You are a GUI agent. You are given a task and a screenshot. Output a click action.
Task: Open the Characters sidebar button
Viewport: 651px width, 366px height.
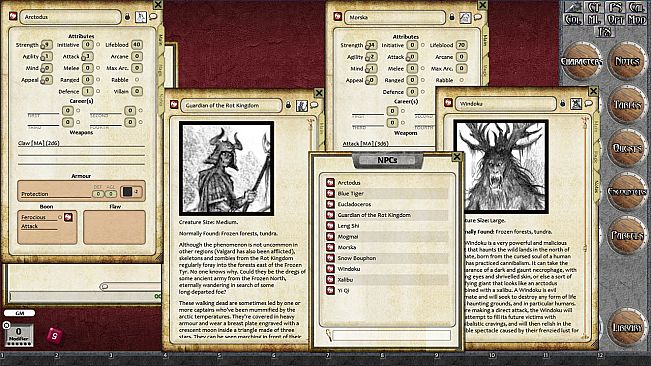click(x=581, y=62)
